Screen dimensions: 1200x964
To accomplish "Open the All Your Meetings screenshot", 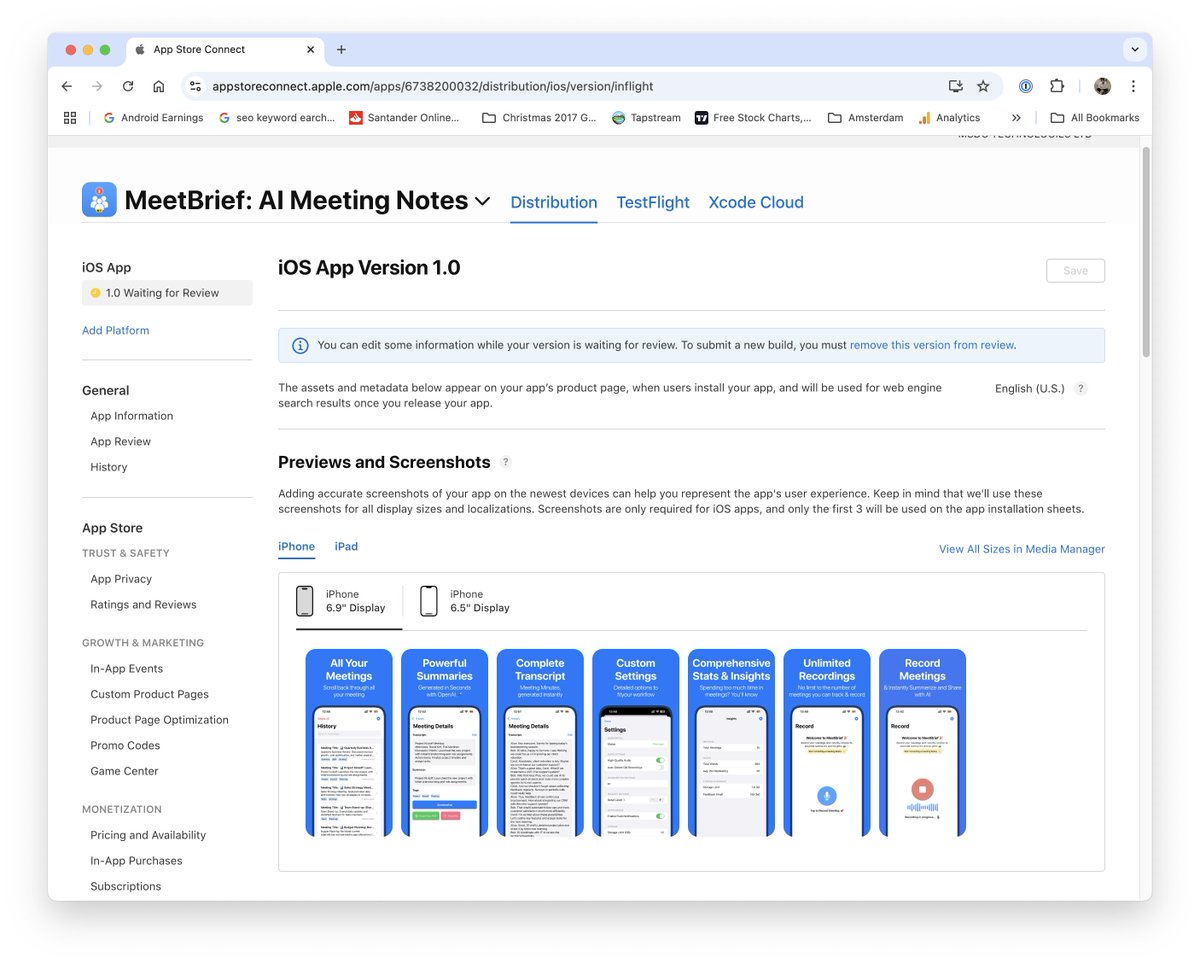I will [349, 743].
